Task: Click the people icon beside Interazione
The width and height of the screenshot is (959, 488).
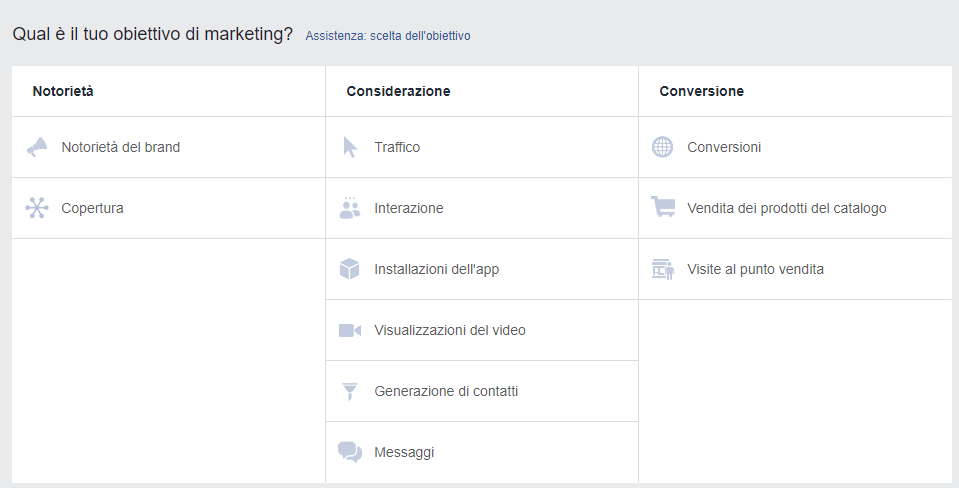Action: point(349,208)
